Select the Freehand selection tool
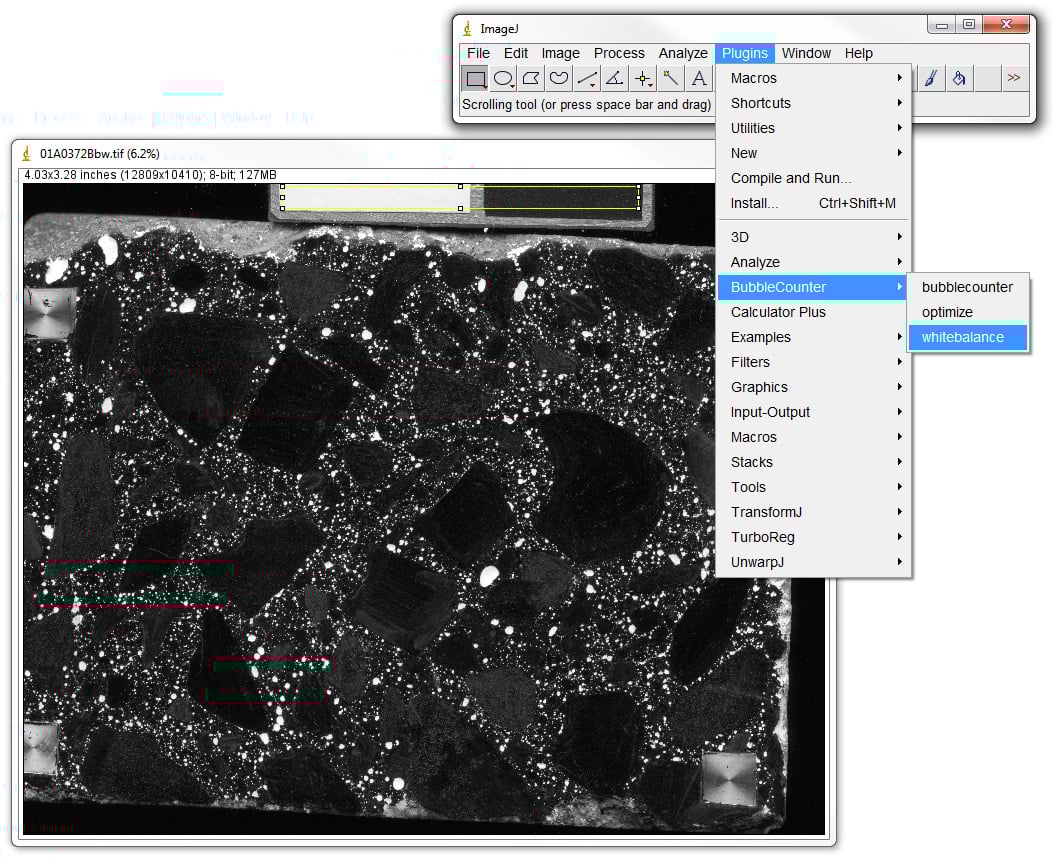 coord(560,79)
